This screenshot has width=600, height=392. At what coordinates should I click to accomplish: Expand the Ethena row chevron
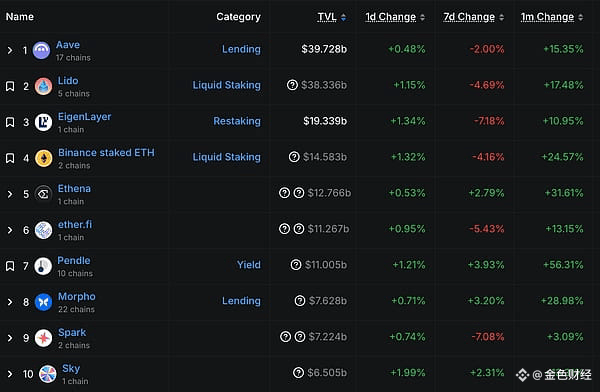10,194
